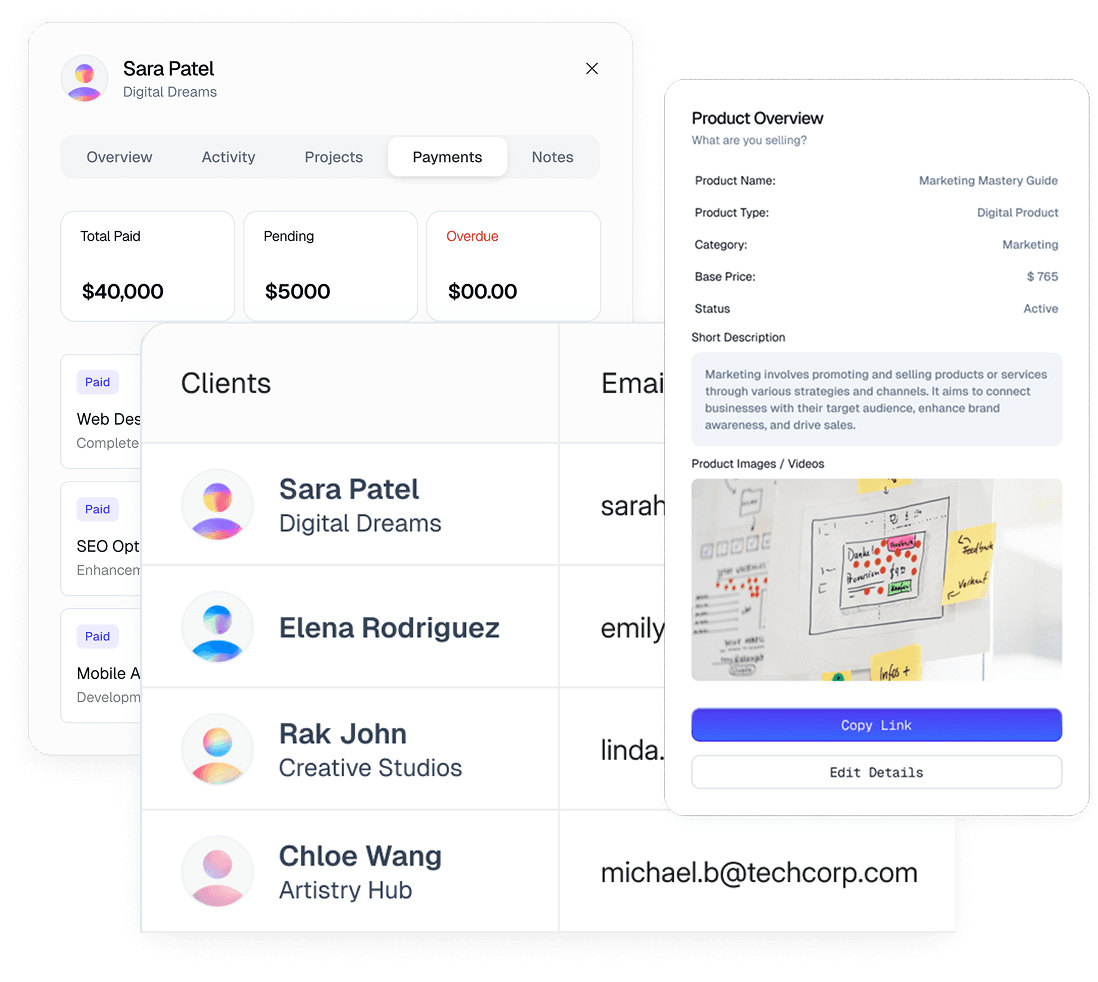This screenshot has width=1098, height=982.
Task: Click the Overdue $00.00 card
Action: pos(513,266)
